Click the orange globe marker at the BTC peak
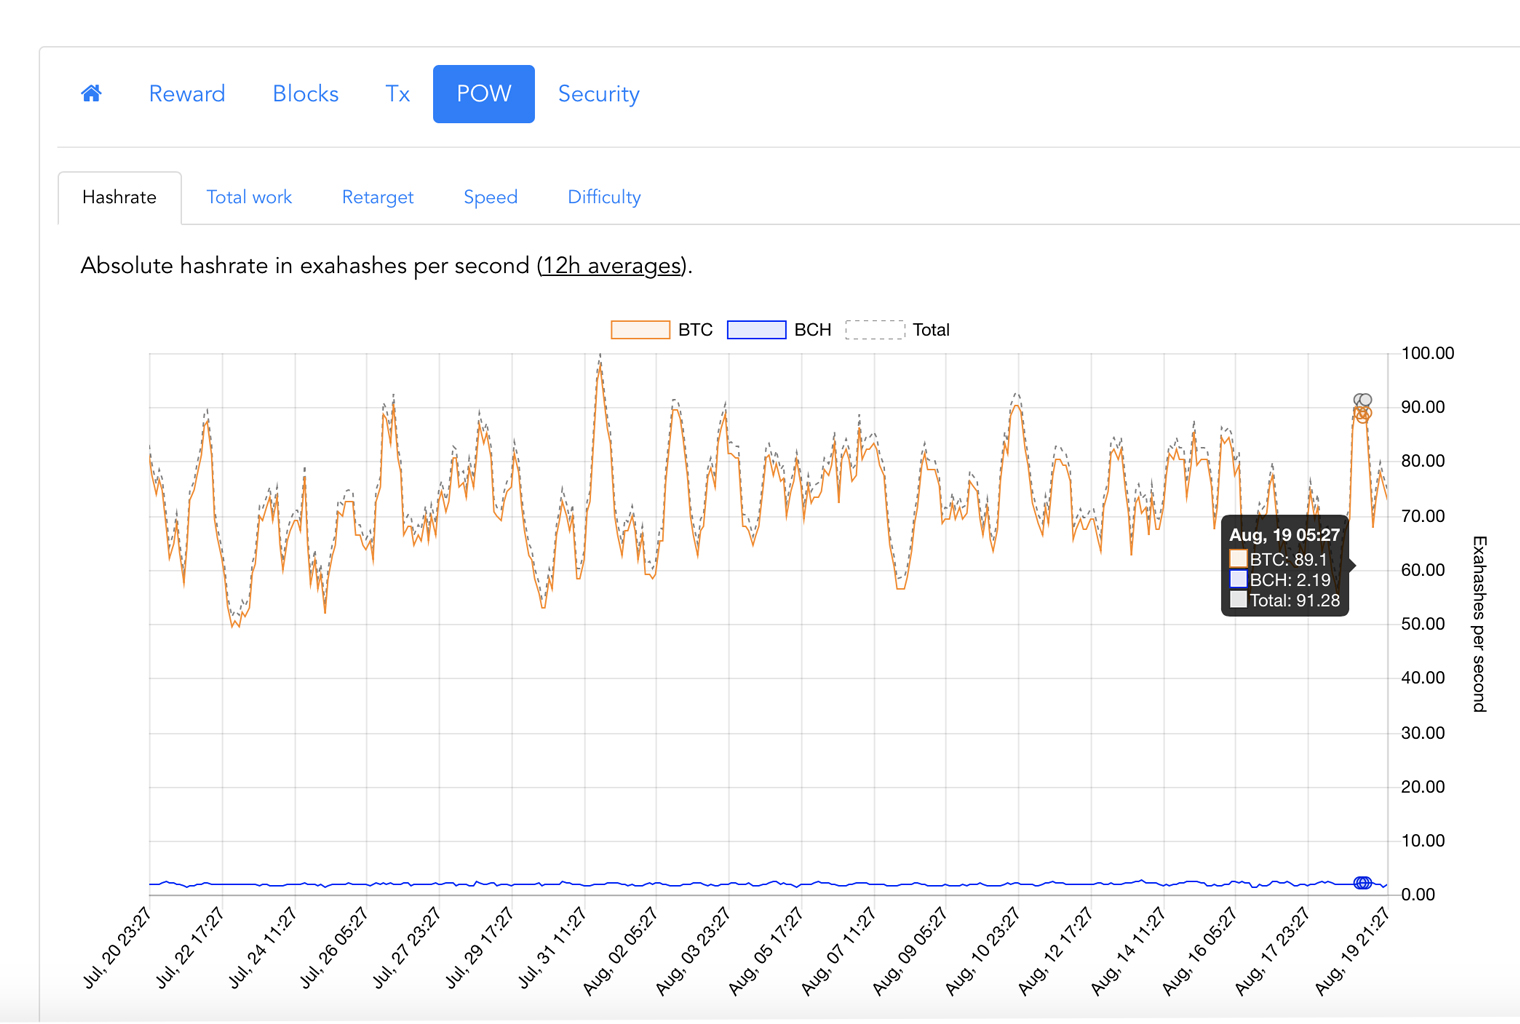Image resolution: width=1520 pixels, height=1024 pixels. 1363,414
